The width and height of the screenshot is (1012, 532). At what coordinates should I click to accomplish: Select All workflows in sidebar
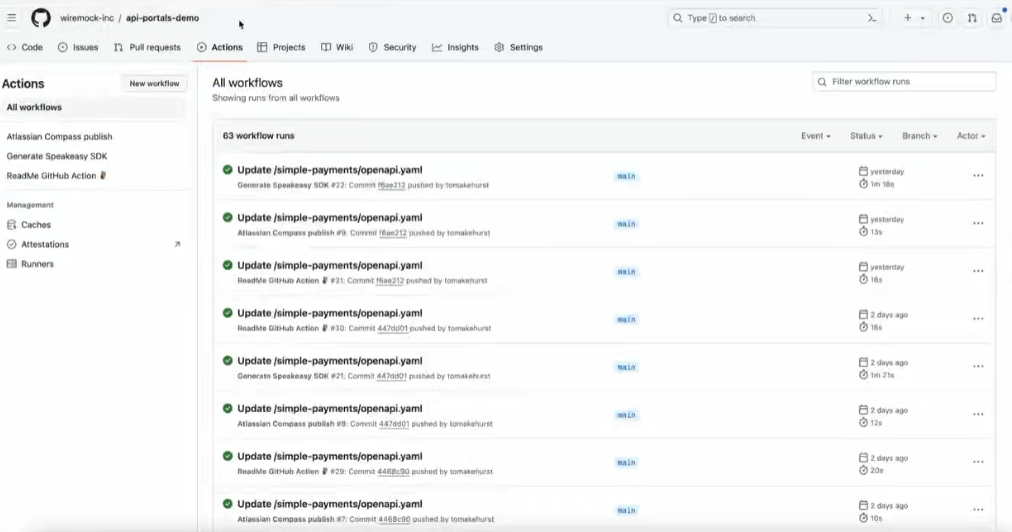(94, 107)
